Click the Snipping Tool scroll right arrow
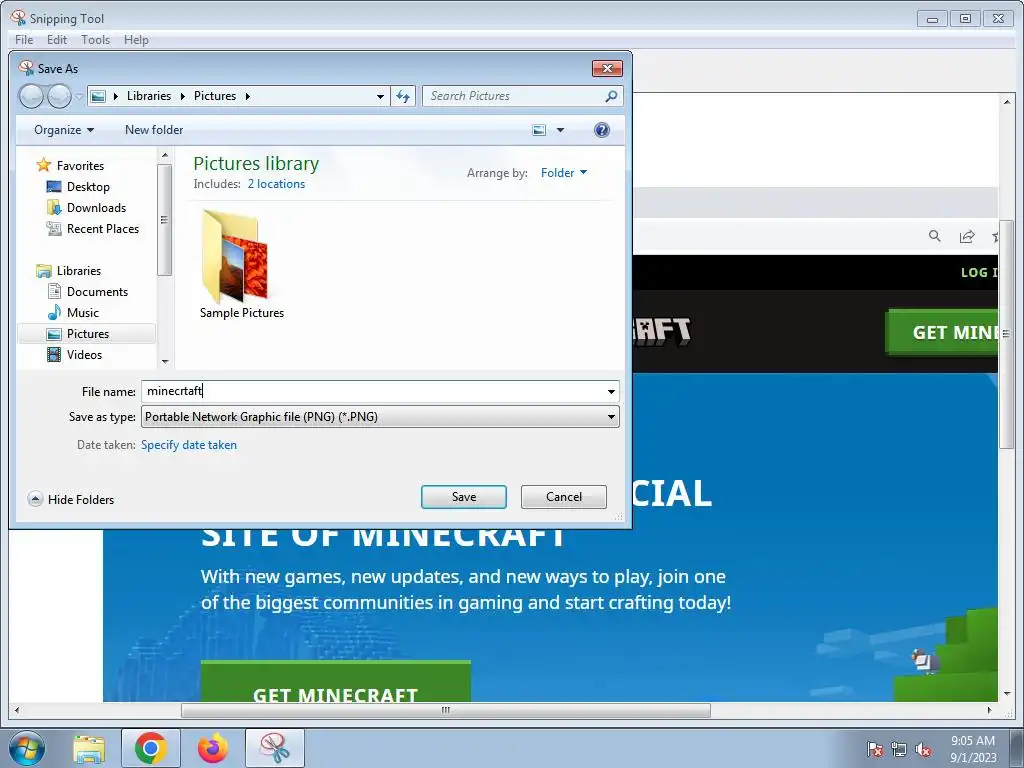The height and width of the screenshot is (768, 1024). pyautogui.click(x=989, y=710)
